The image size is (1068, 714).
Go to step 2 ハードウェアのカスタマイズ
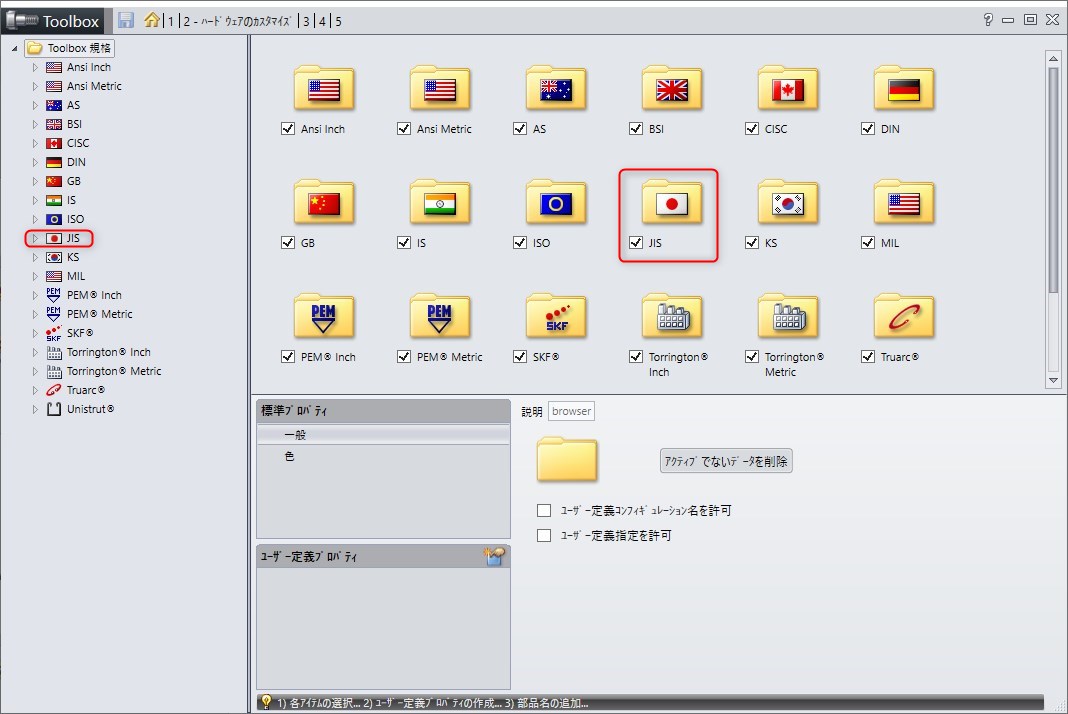click(238, 21)
